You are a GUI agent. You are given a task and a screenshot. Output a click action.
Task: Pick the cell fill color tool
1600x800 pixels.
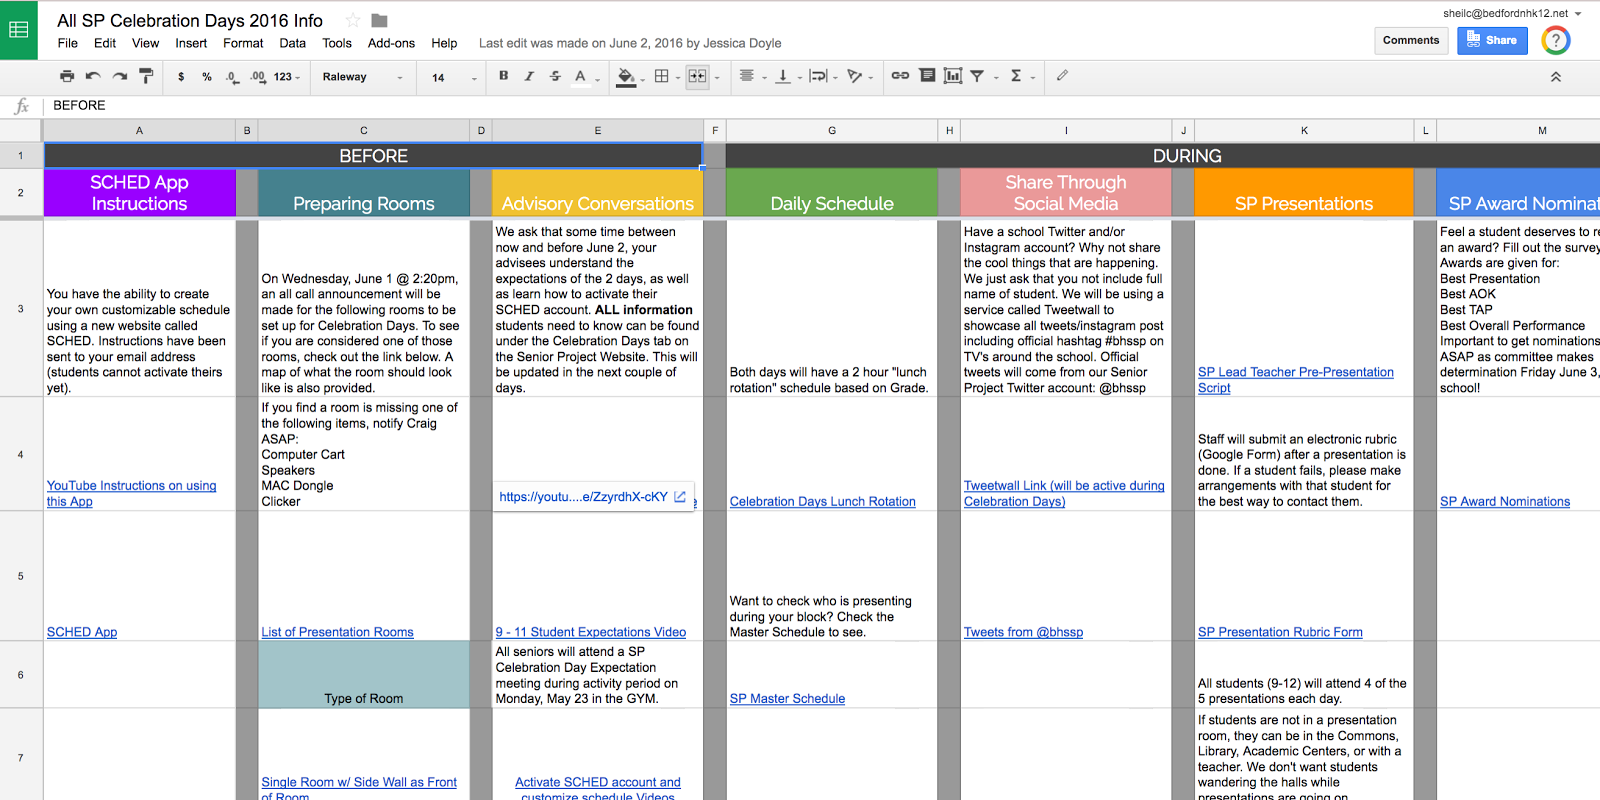(x=626, y=76)
